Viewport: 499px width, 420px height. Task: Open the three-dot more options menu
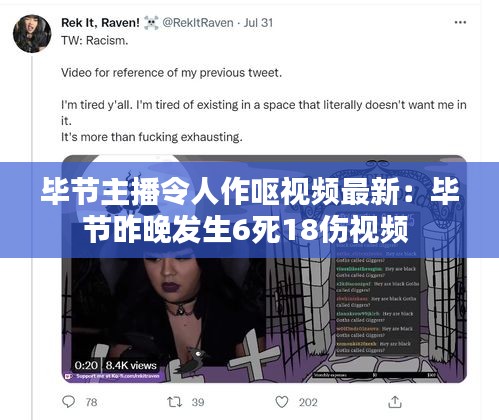point(460,22)
